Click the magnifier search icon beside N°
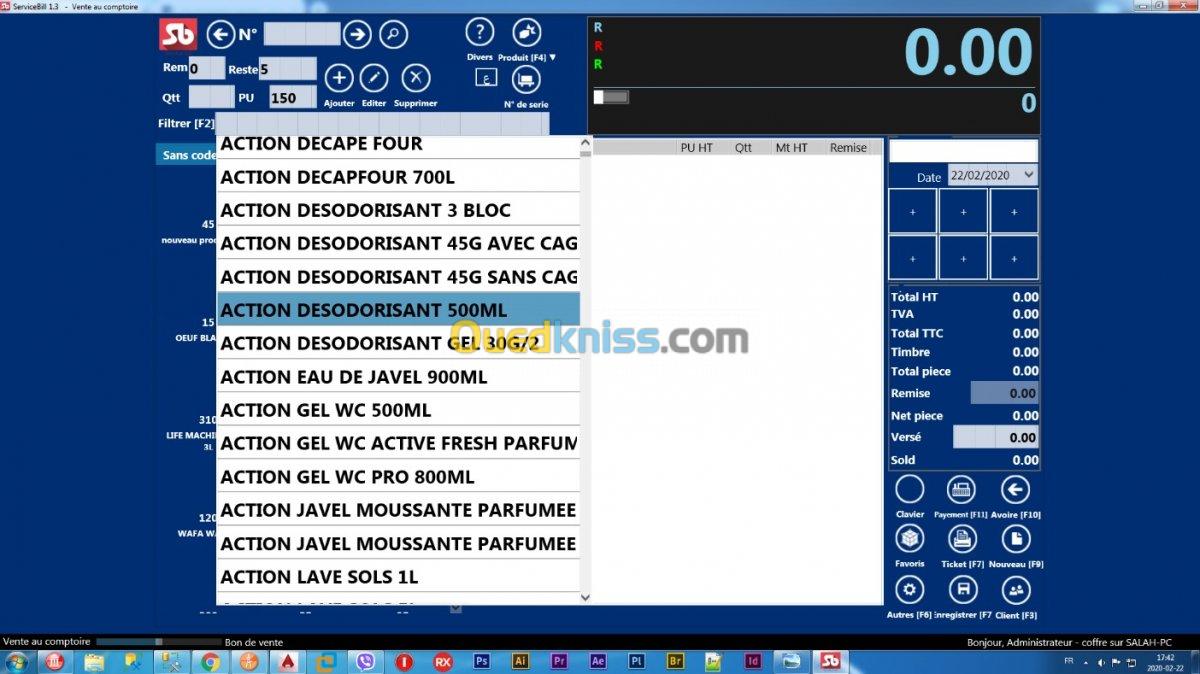The width and height of the screenshot is (1200, 674). pos(393,35)
